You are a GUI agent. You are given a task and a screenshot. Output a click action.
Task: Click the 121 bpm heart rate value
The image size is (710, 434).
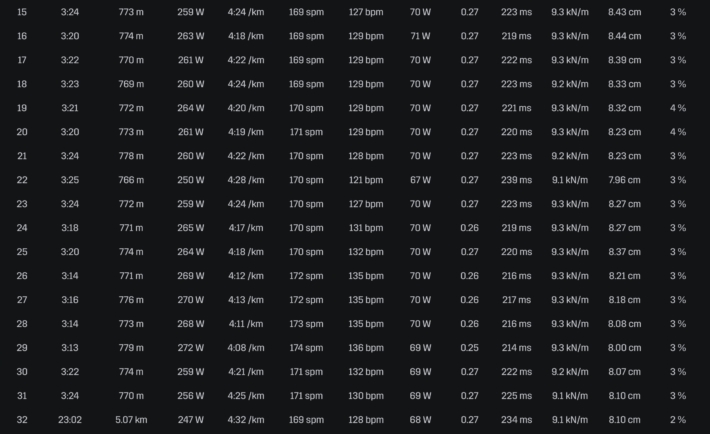(366, 180)
